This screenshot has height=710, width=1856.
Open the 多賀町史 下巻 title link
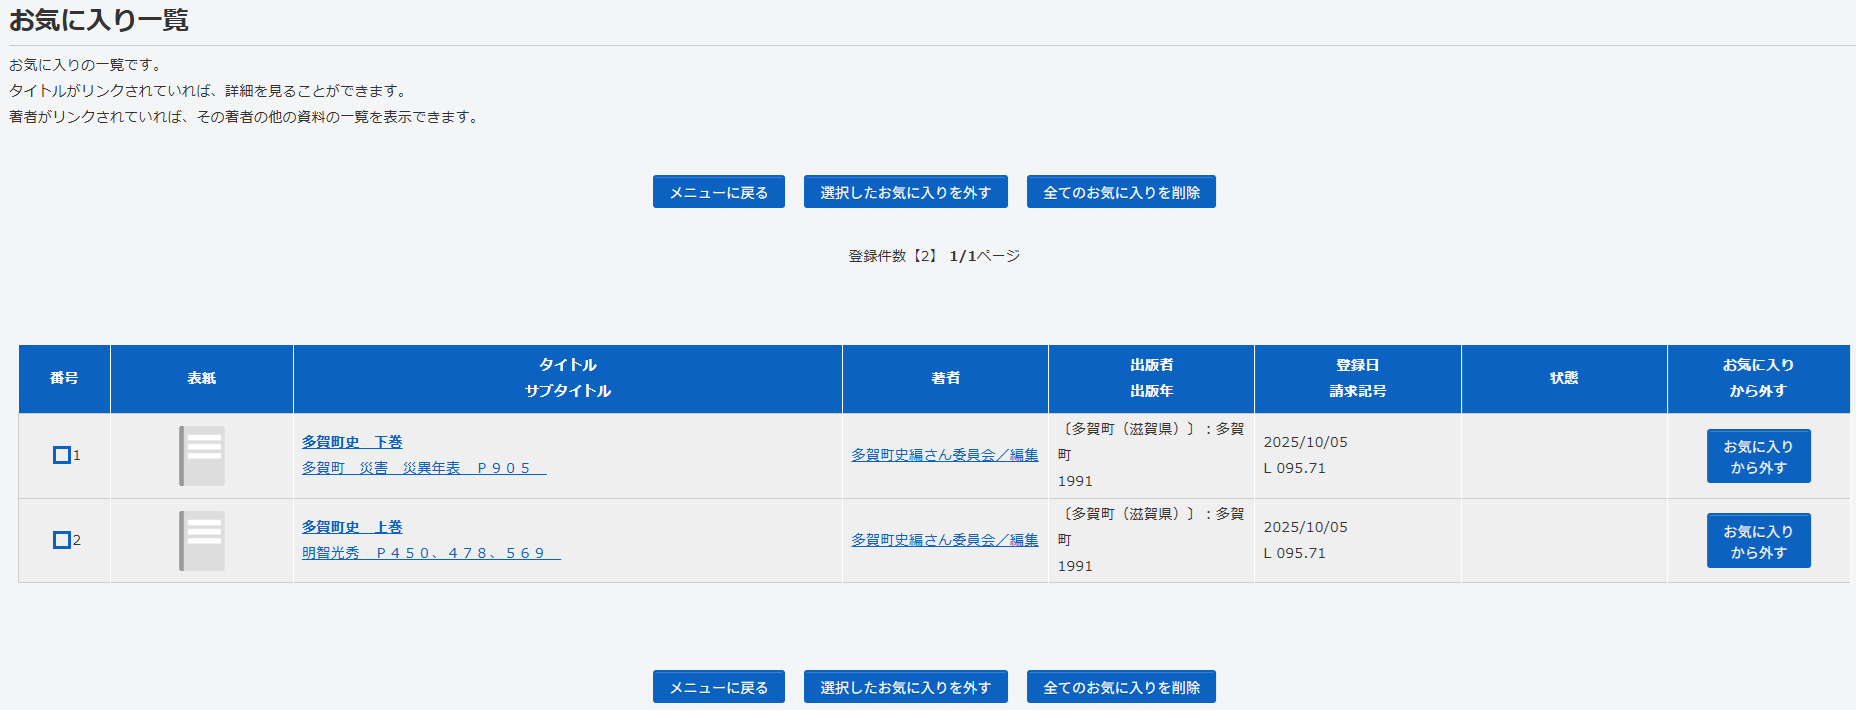coord(352,442)
